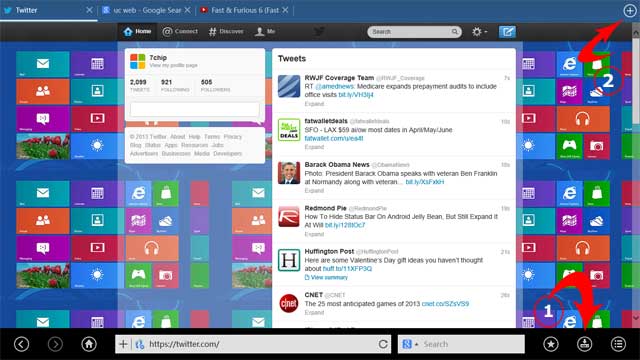This screenshot has width=640, height=360.
Task: Open the fatwallet.com link in tweet
Action: pyautogui.click(x=333, y=138)
